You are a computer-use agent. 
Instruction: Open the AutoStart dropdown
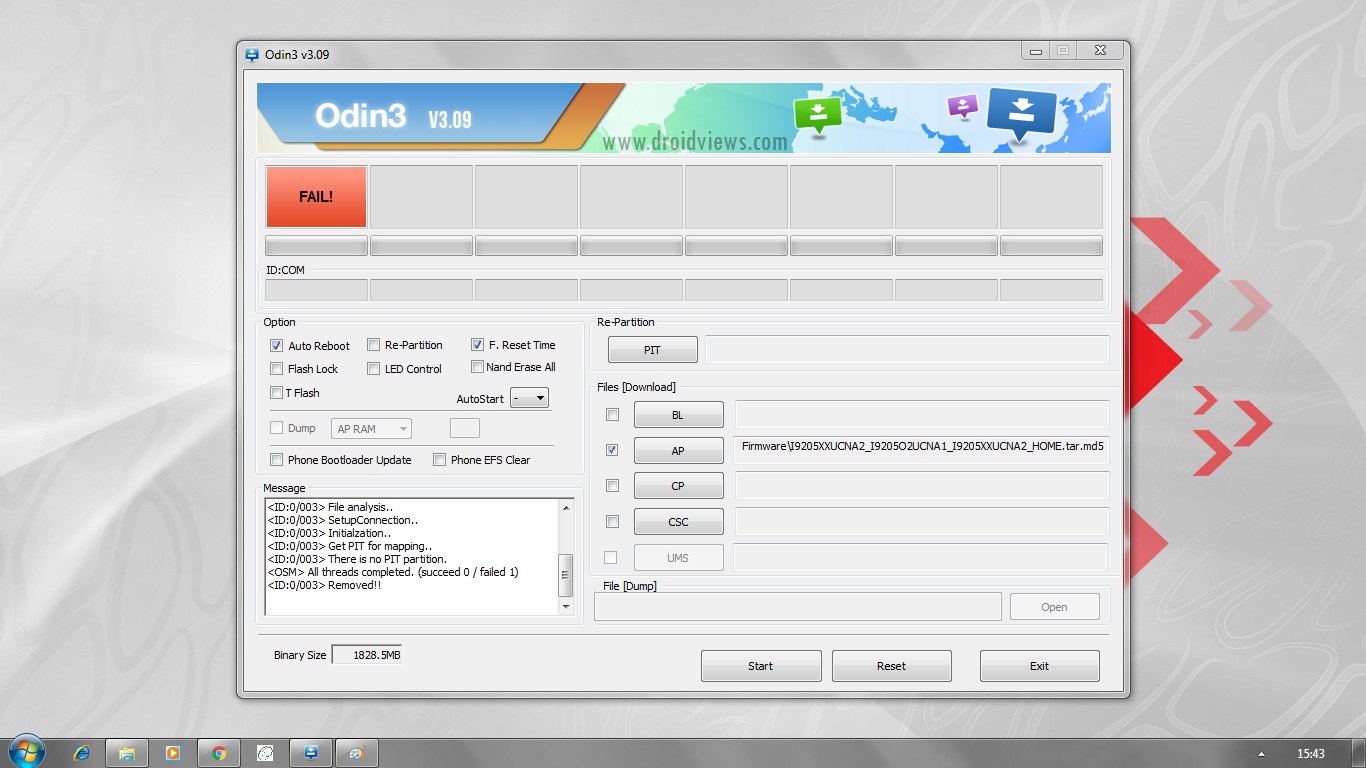click(529, 398)
